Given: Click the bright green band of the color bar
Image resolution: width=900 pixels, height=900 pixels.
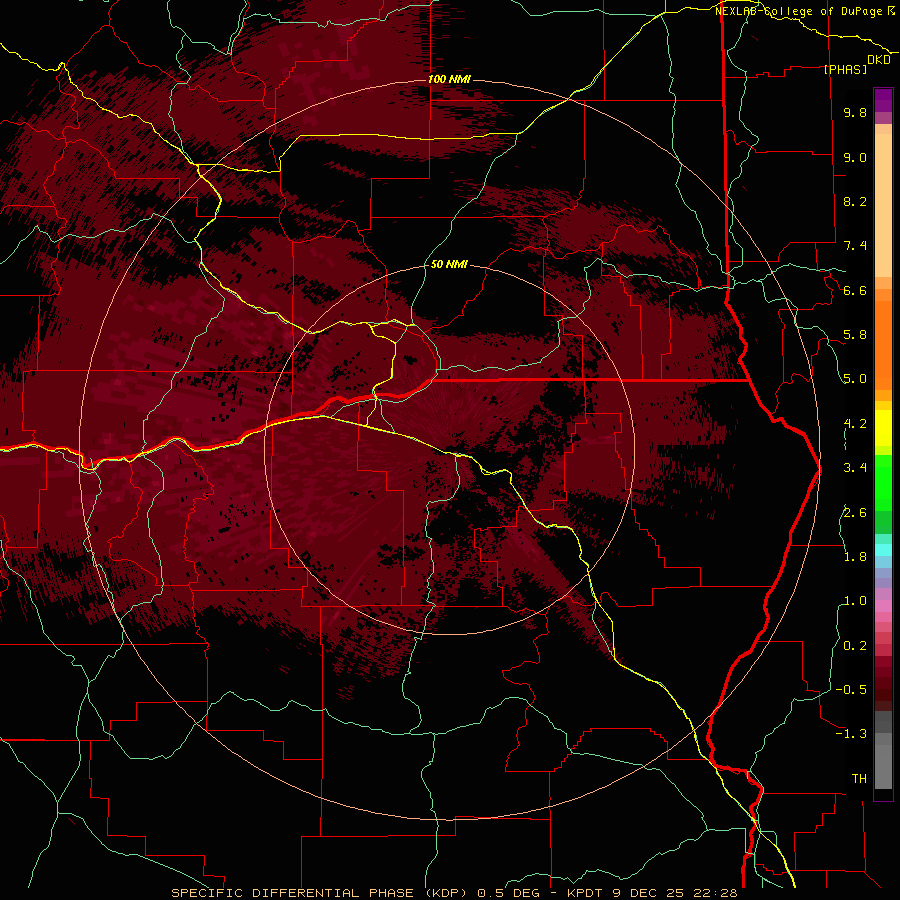Looking at the screenshot, I should pos(883,482).
